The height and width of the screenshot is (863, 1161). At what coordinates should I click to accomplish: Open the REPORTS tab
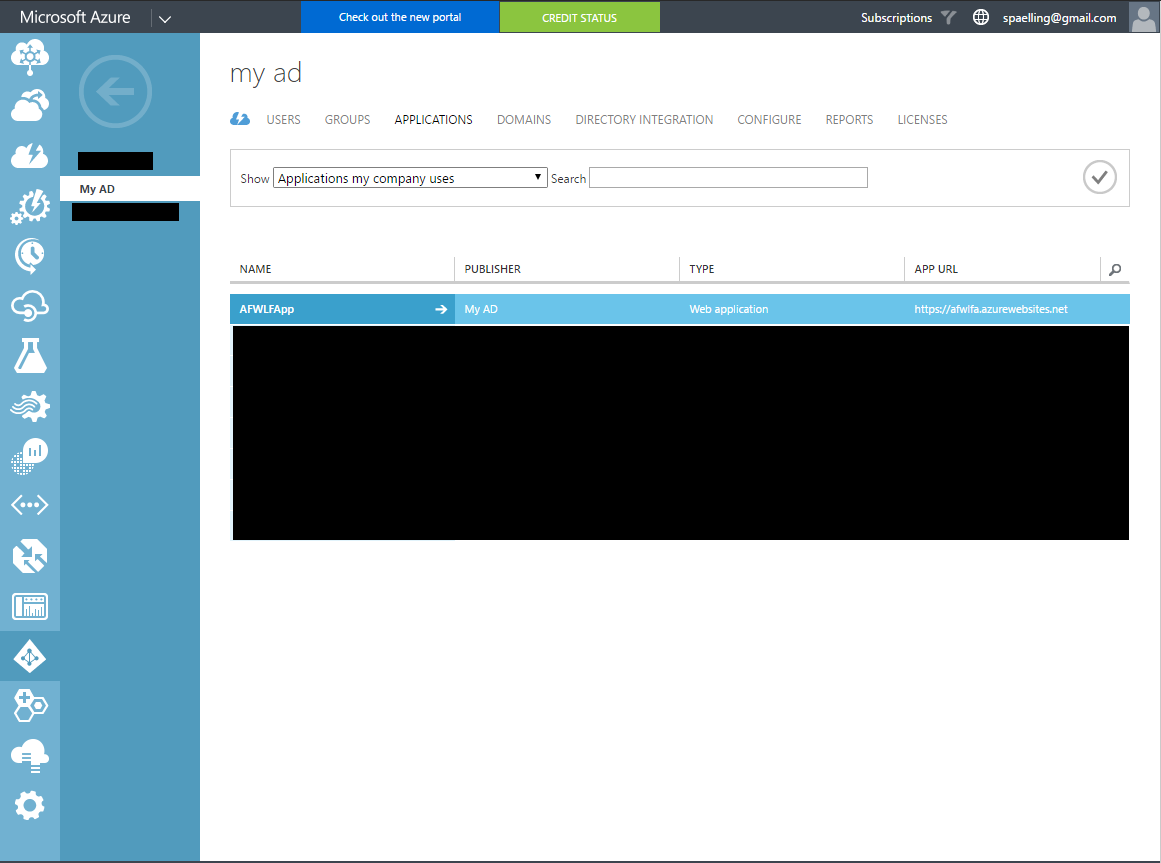click(x=849, y=120)
